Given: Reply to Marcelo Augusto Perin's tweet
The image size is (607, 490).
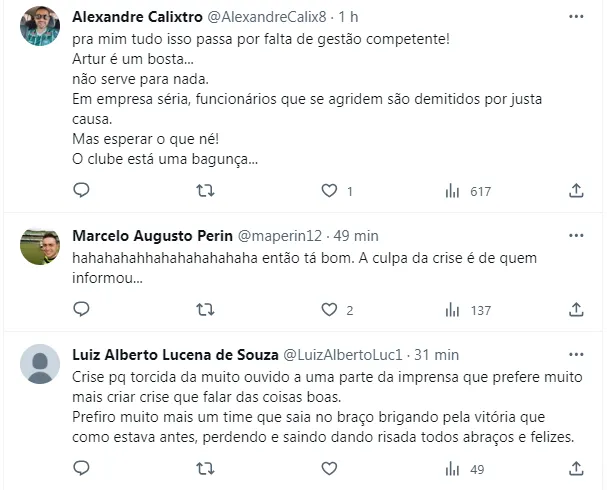Looking at the screenshot, I should [82, 310].
